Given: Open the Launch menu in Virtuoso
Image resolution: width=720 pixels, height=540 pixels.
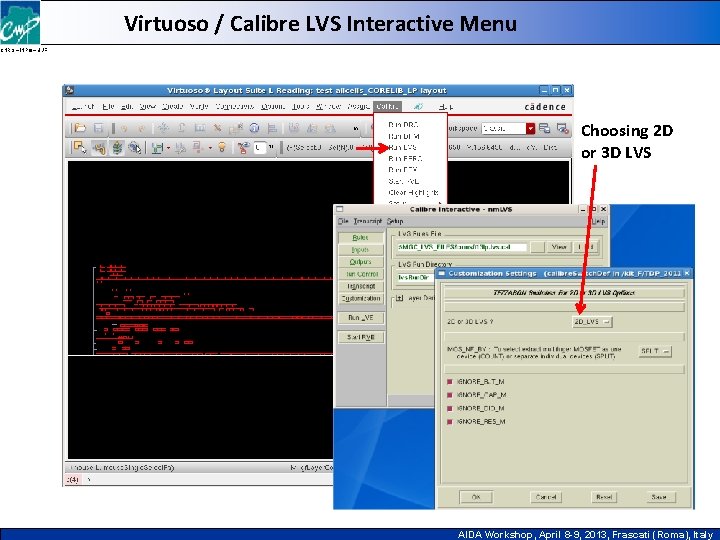Looking at the screenshot, I should (83, 107).
